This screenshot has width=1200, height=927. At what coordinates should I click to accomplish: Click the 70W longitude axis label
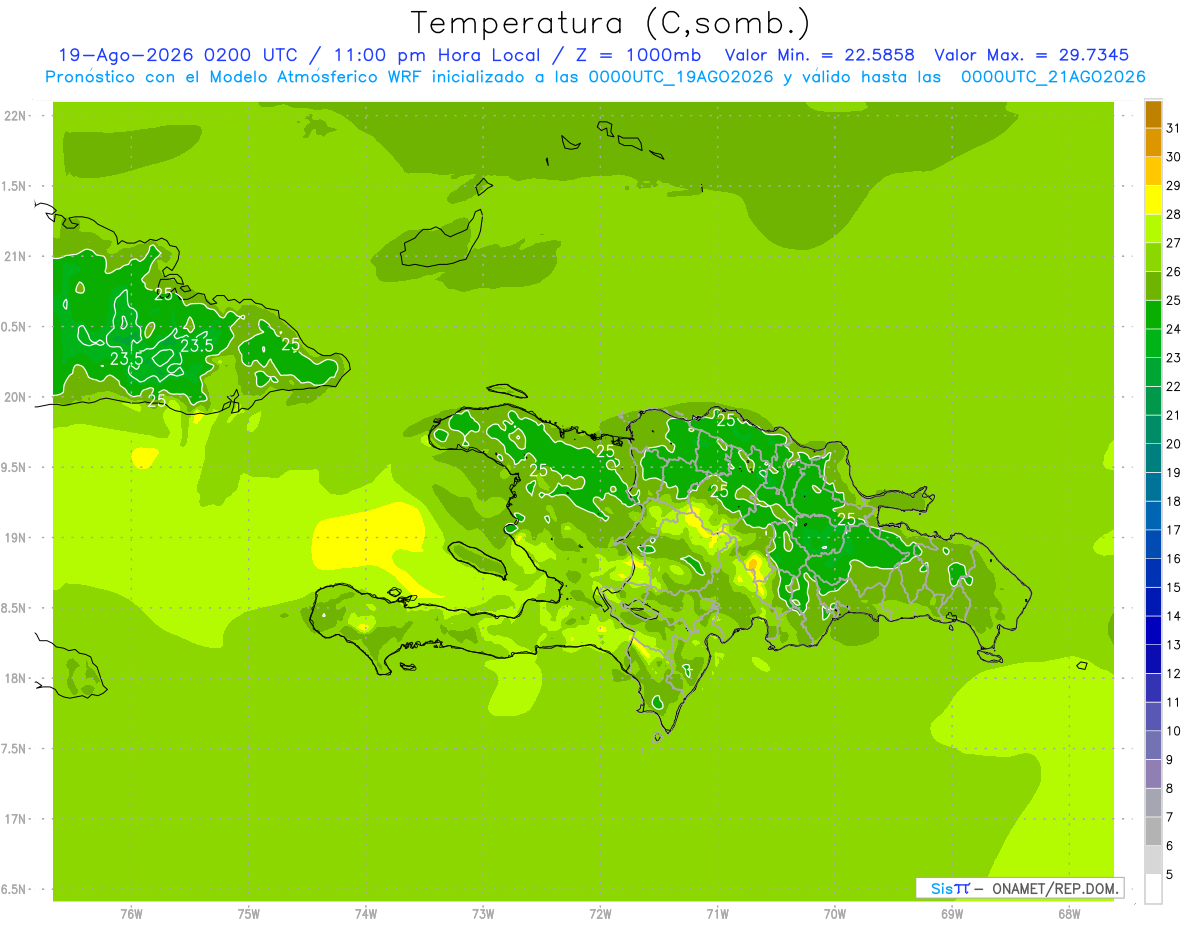click(x=835, y=914)
